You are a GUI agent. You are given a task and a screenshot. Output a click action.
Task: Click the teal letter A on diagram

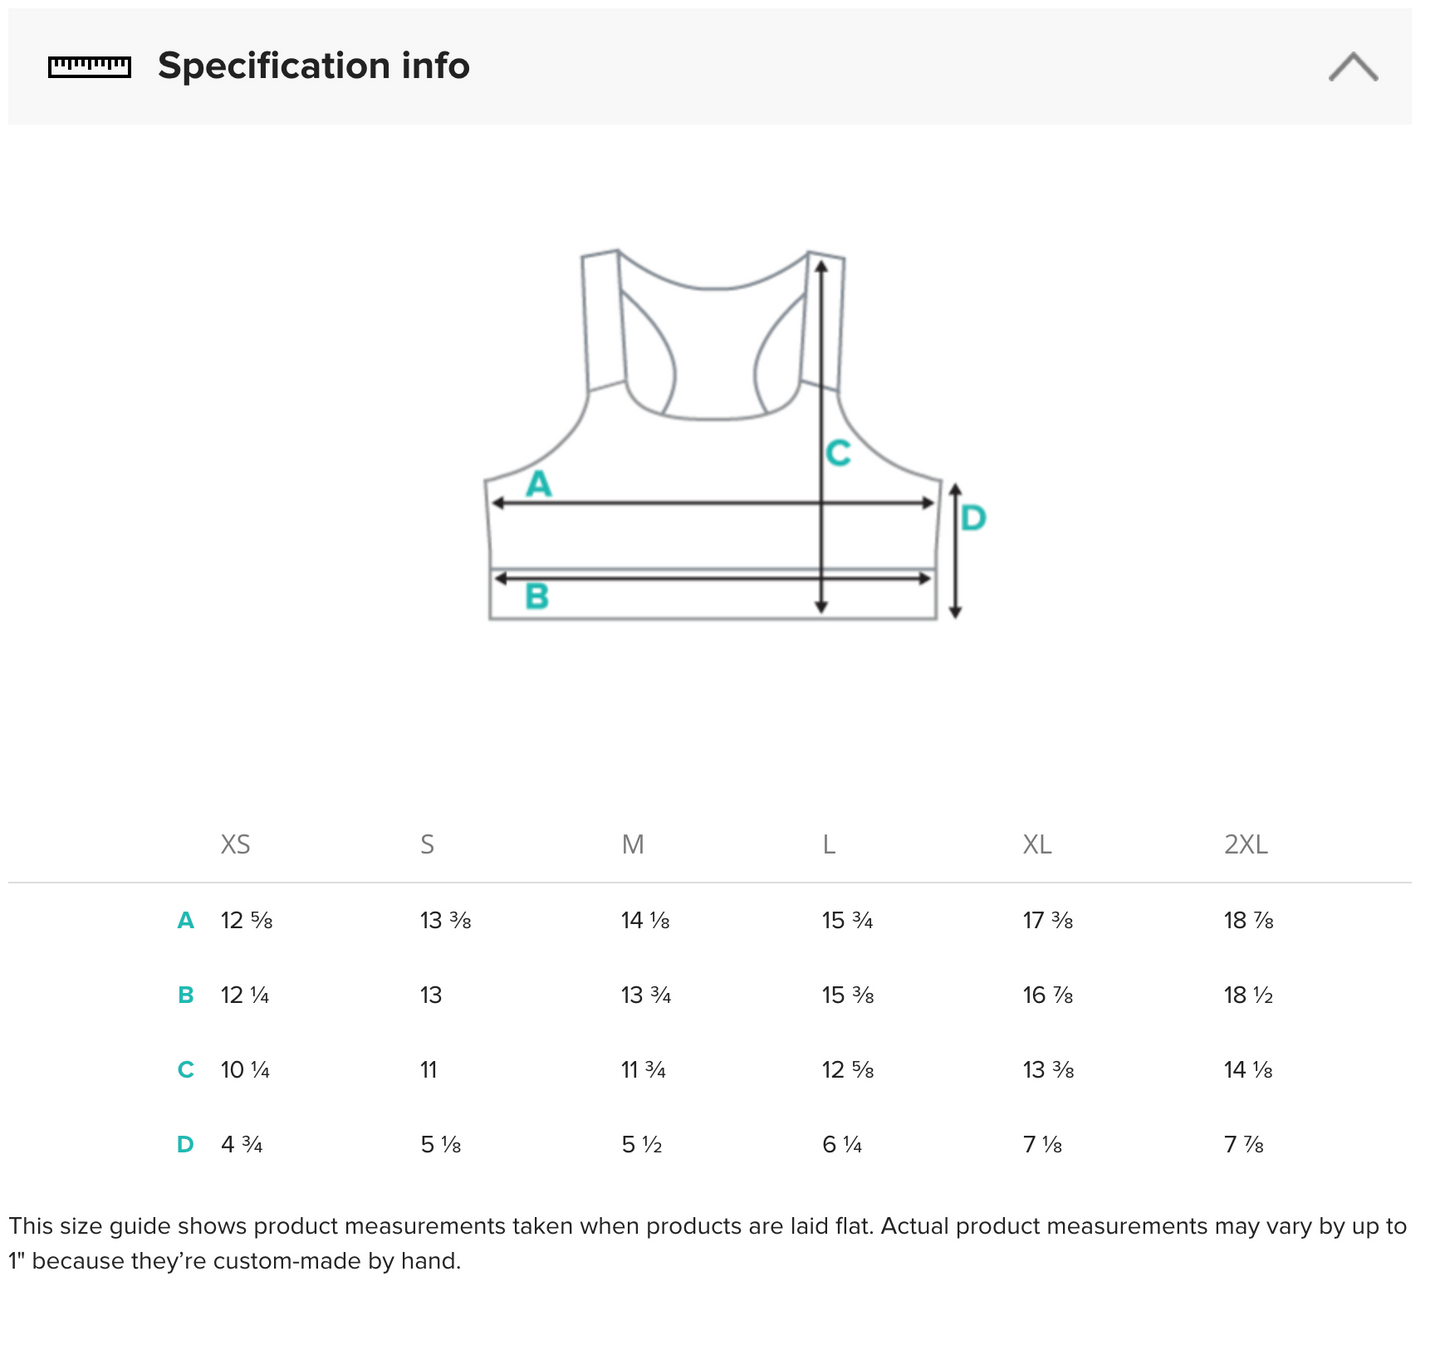point(539,484)
